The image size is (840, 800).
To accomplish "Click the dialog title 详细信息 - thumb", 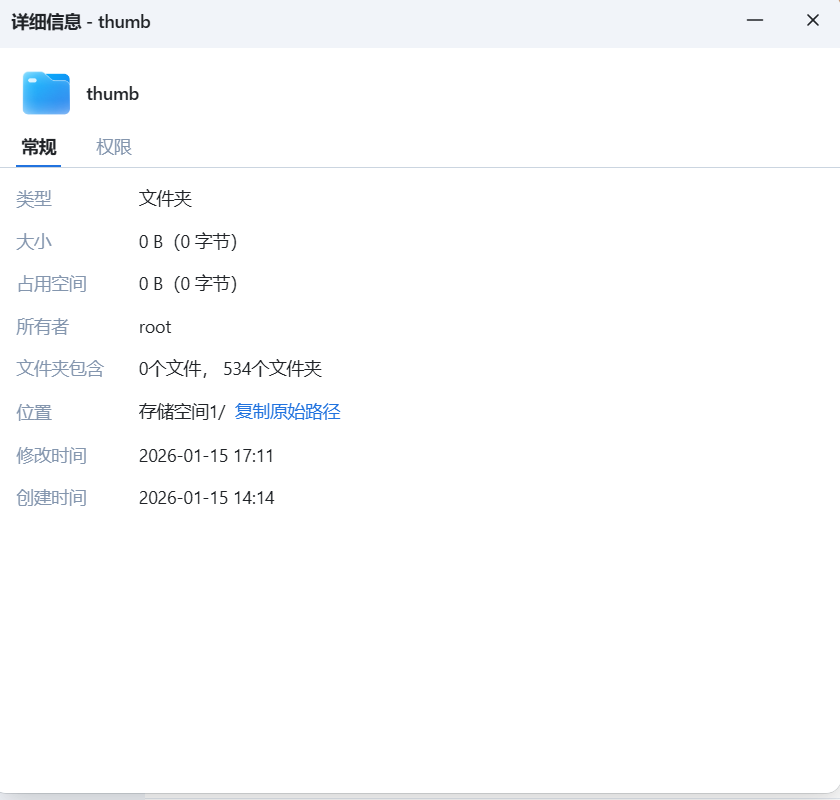I will pyautogui.click(x=81, y=21).
